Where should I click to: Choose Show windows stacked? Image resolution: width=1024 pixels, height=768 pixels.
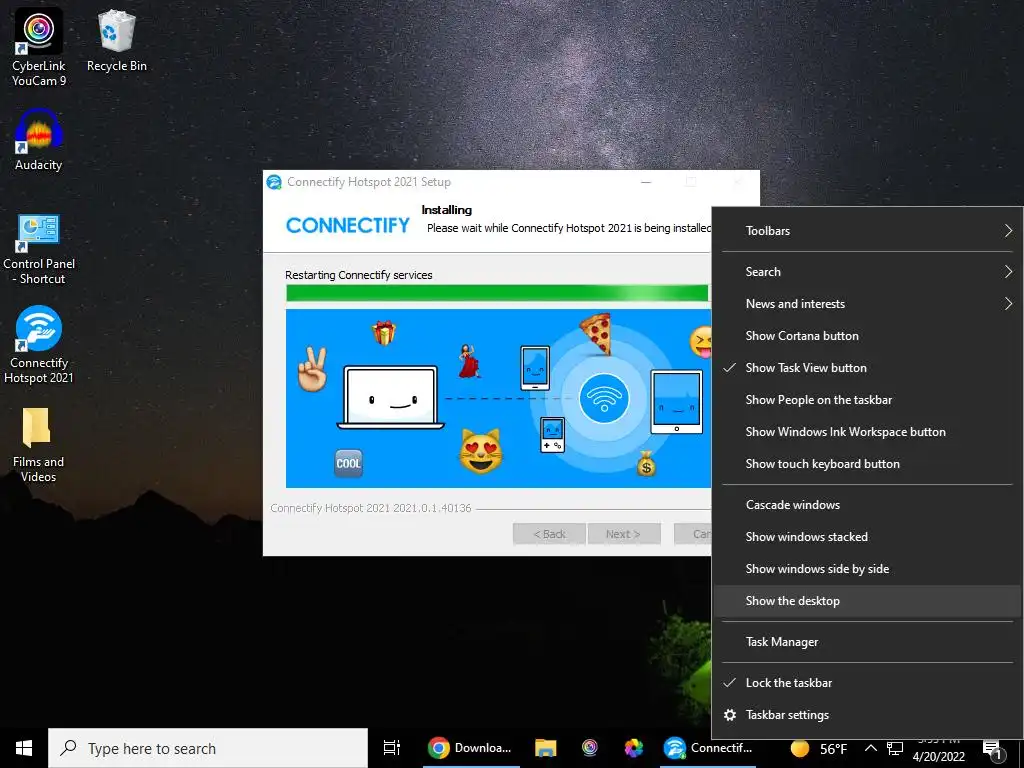[867, 537]
